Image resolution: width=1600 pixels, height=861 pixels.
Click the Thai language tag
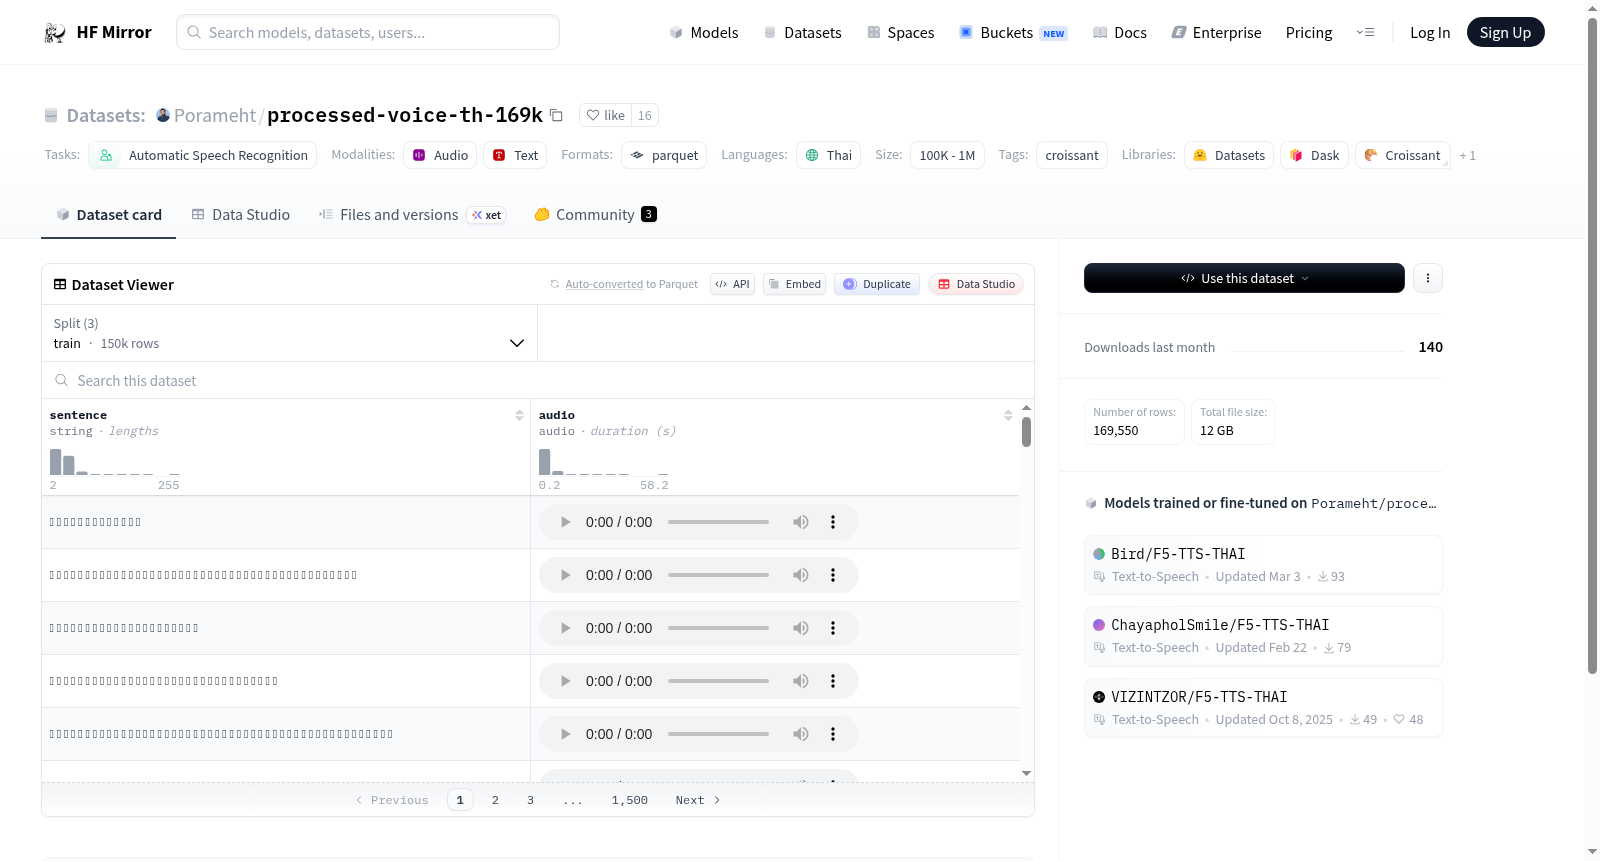(828, 155)
